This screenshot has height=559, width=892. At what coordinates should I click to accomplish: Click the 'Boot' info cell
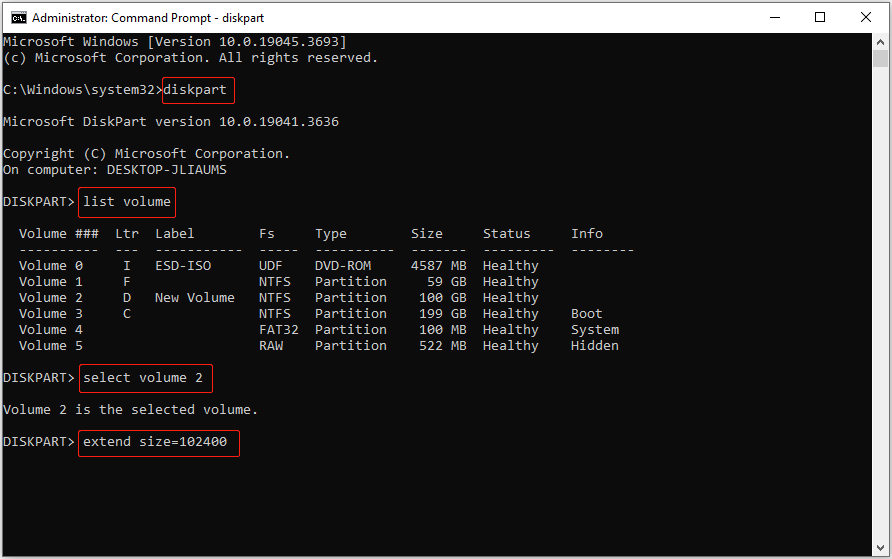[x=587, y=313]
